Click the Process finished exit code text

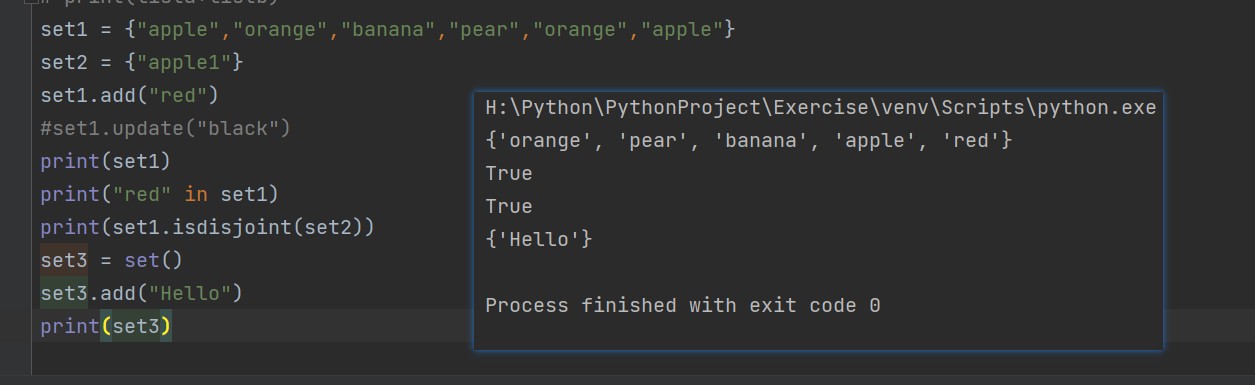point(683,305)
